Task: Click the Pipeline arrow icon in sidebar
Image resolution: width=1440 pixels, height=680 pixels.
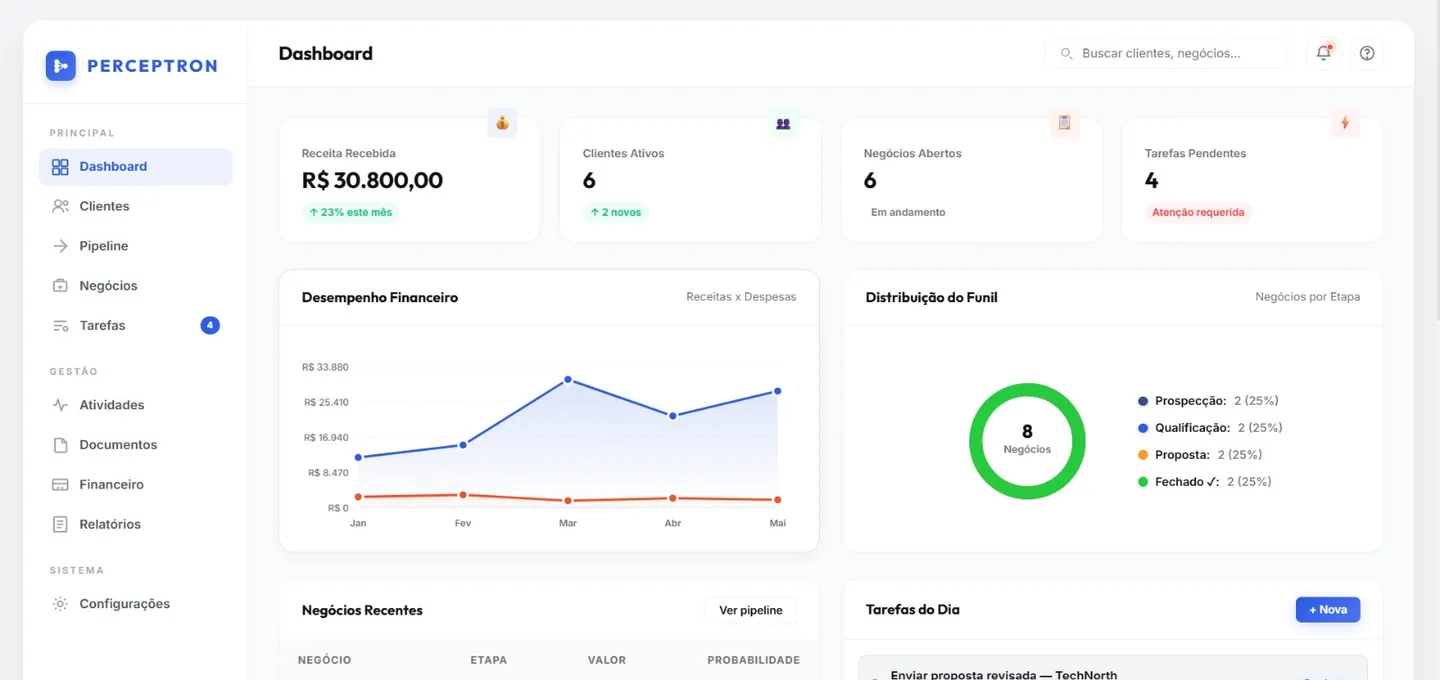Action: pos(60,246)
